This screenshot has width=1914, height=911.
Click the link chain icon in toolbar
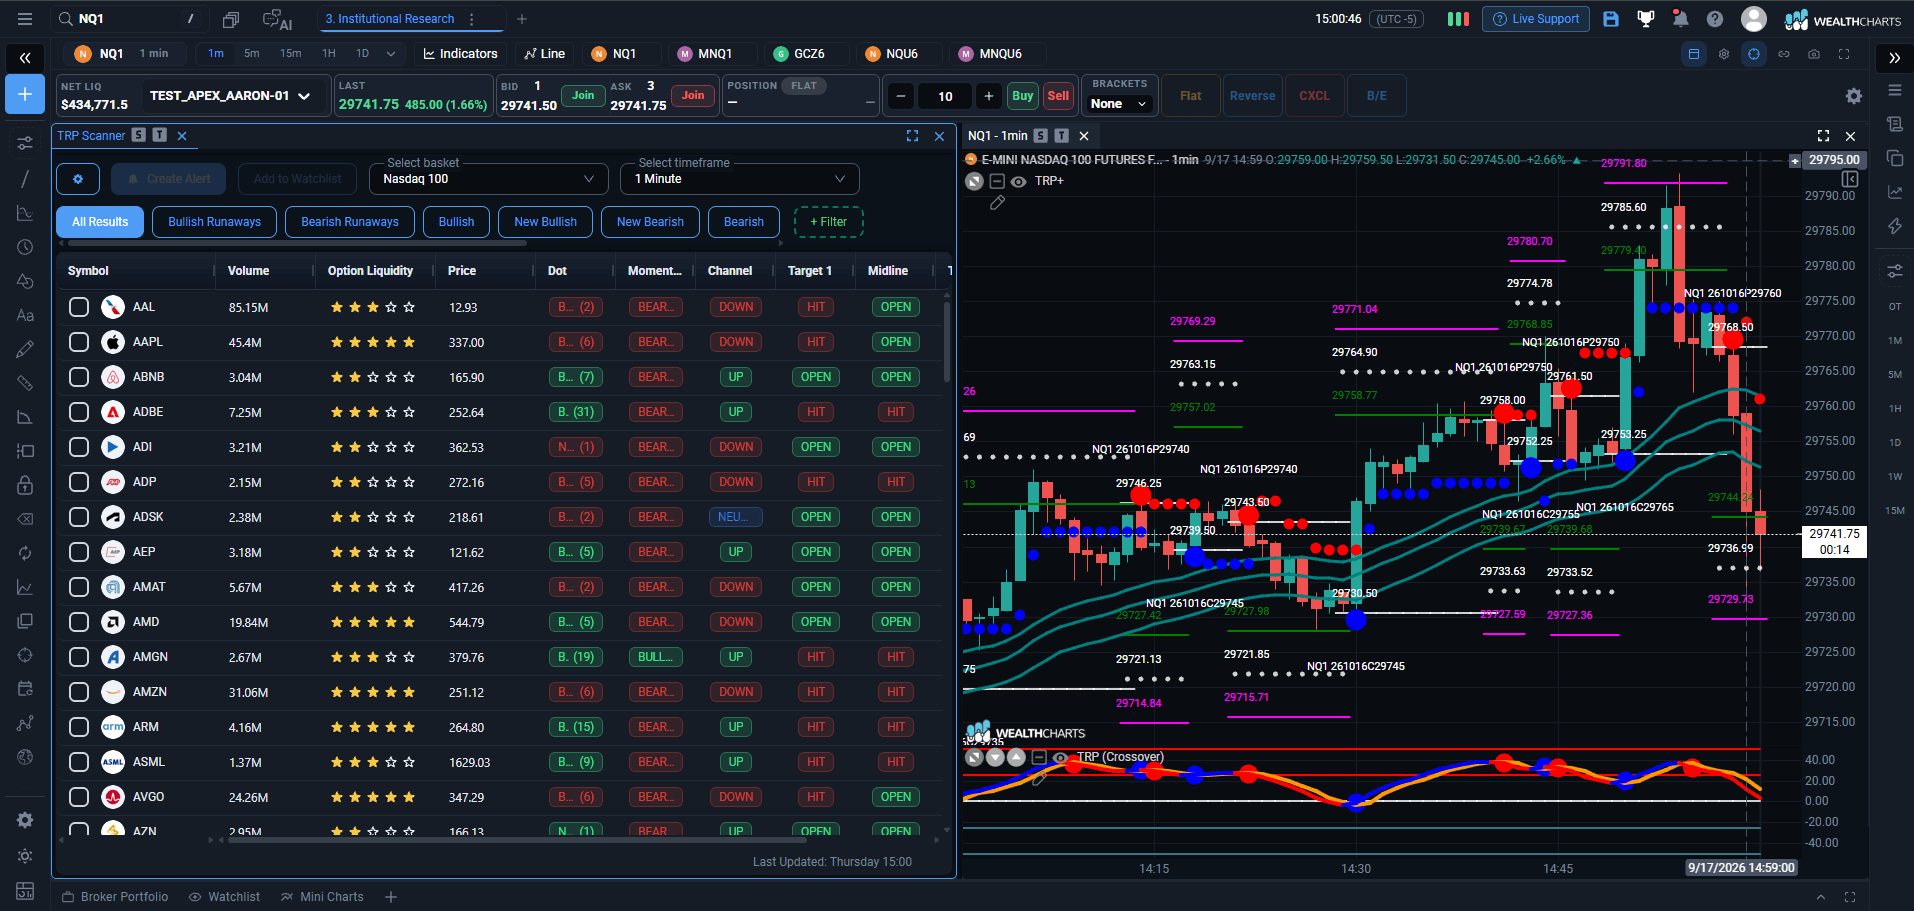click(1784, 54)
